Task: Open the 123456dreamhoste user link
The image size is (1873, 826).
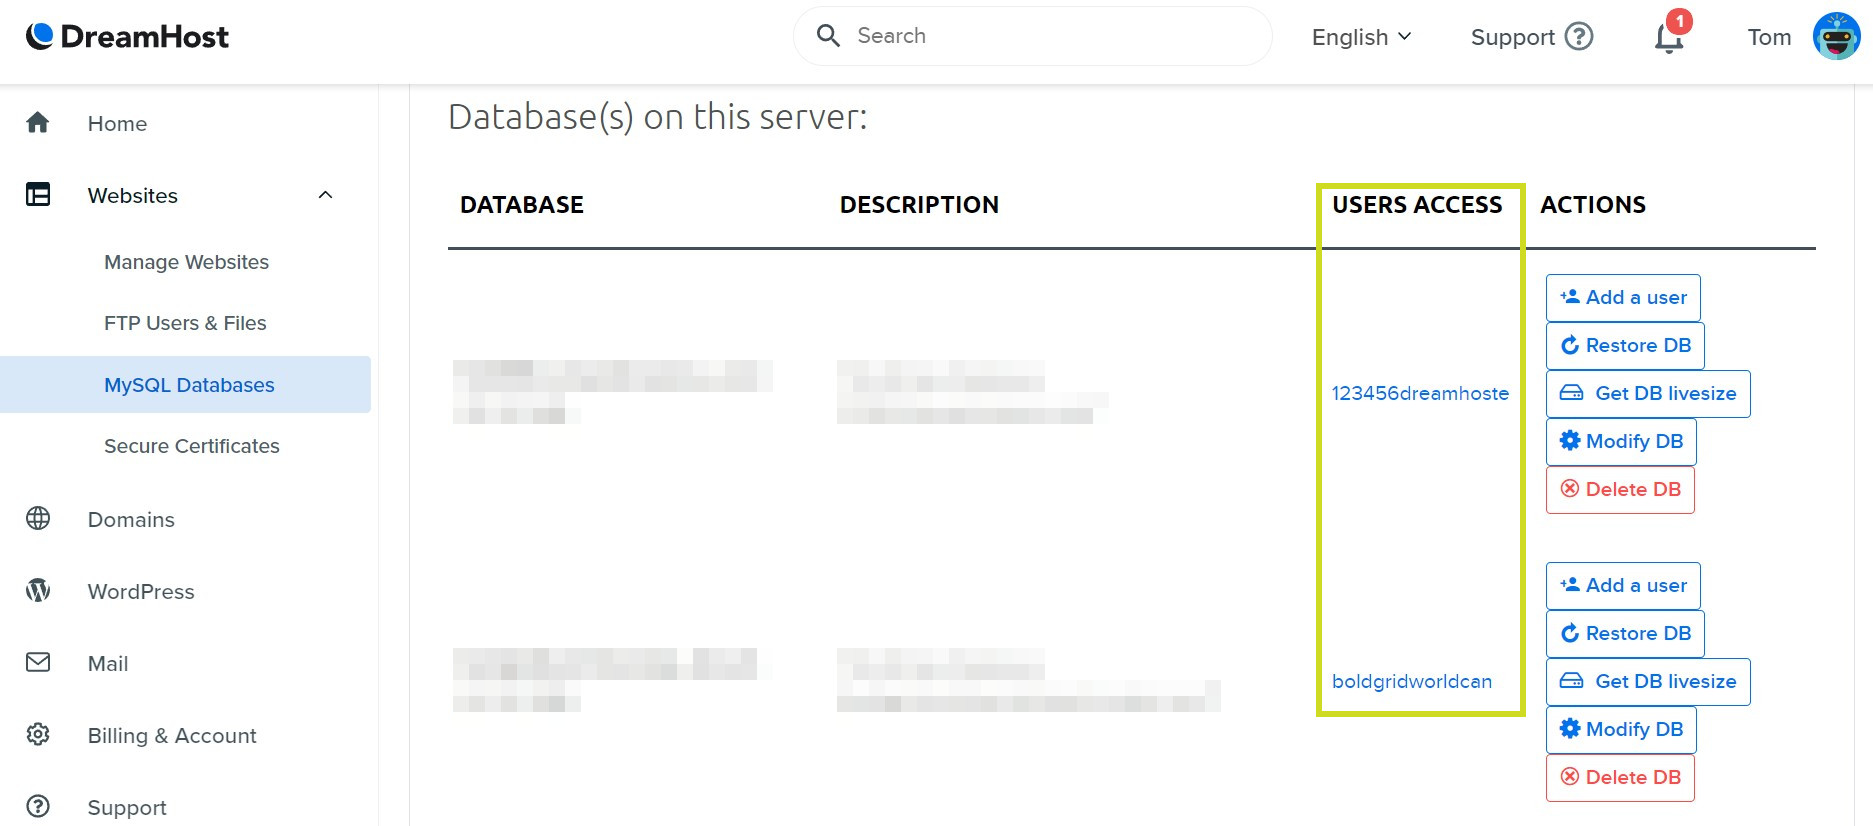Action: tap(1420, 393)
